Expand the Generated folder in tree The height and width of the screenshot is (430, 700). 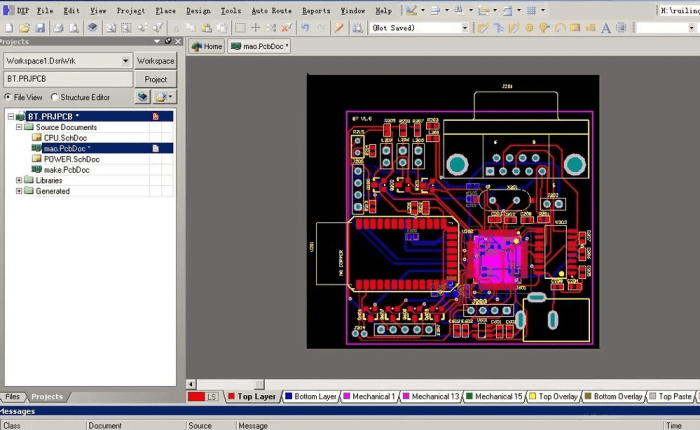point(18,191)
